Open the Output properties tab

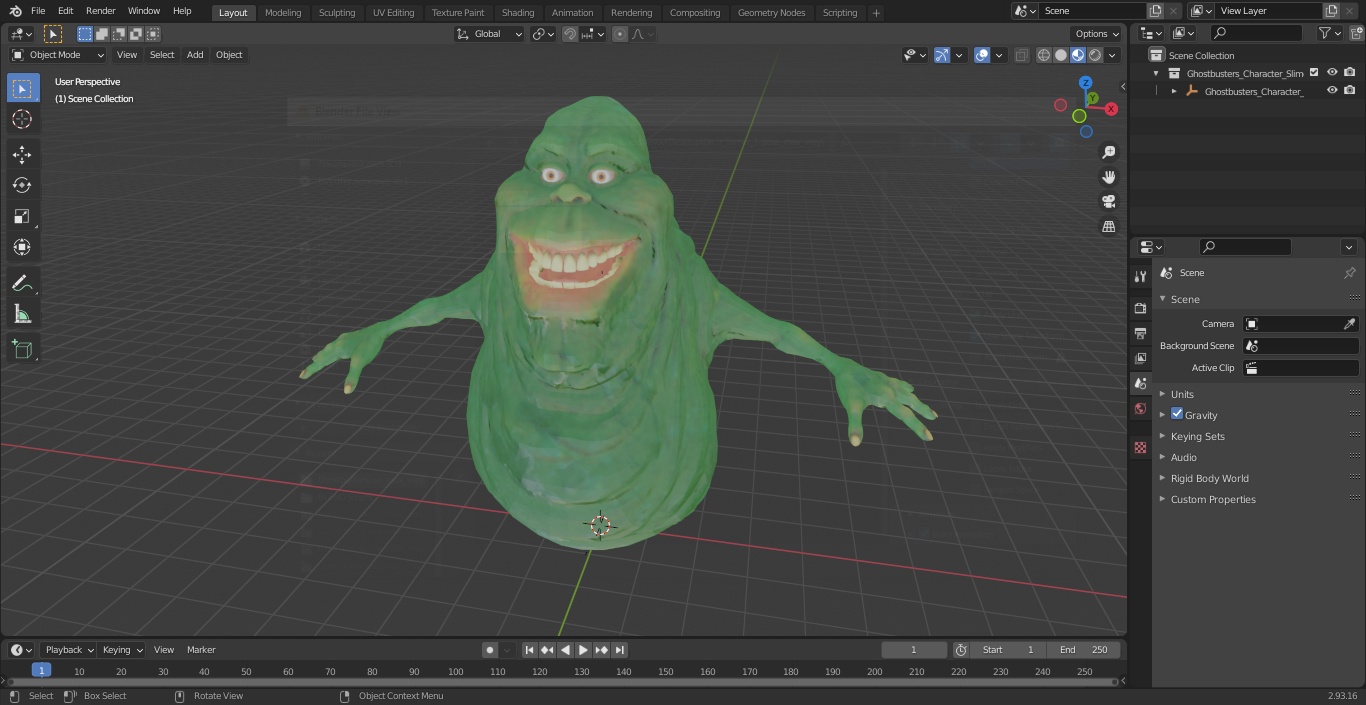pos(1140,333)
